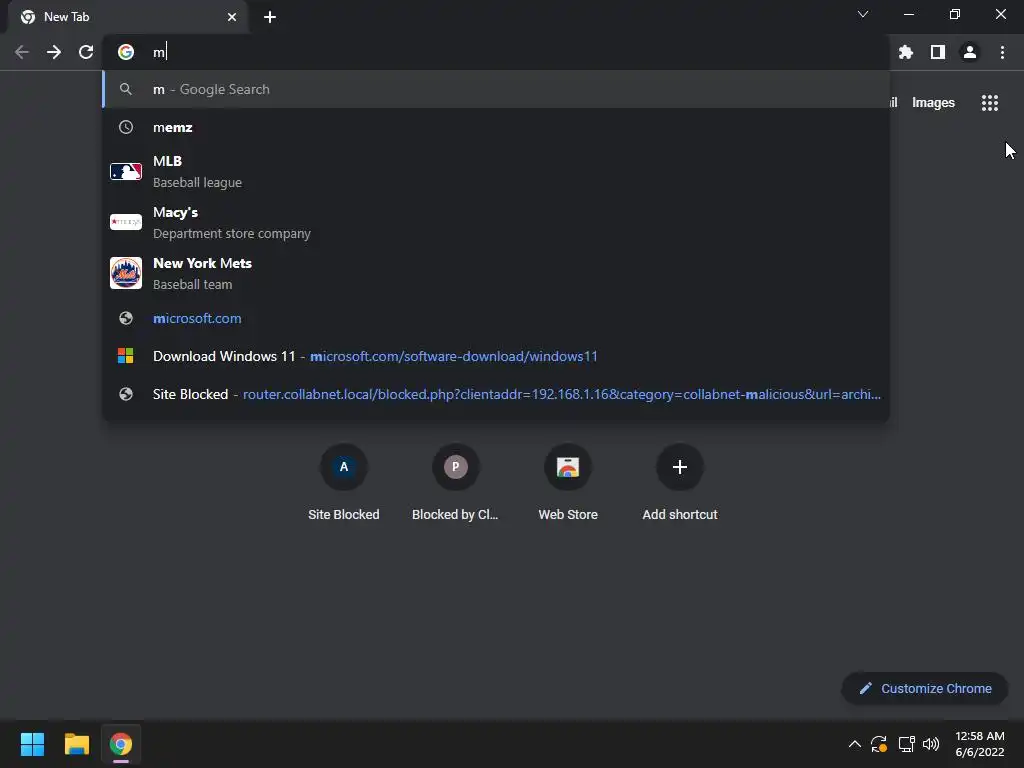Image resolution: width=1024 pixels, height=768 pixels.
Task: Open the Site Blocked shortcut tile
Action: [x=344, y=483]
